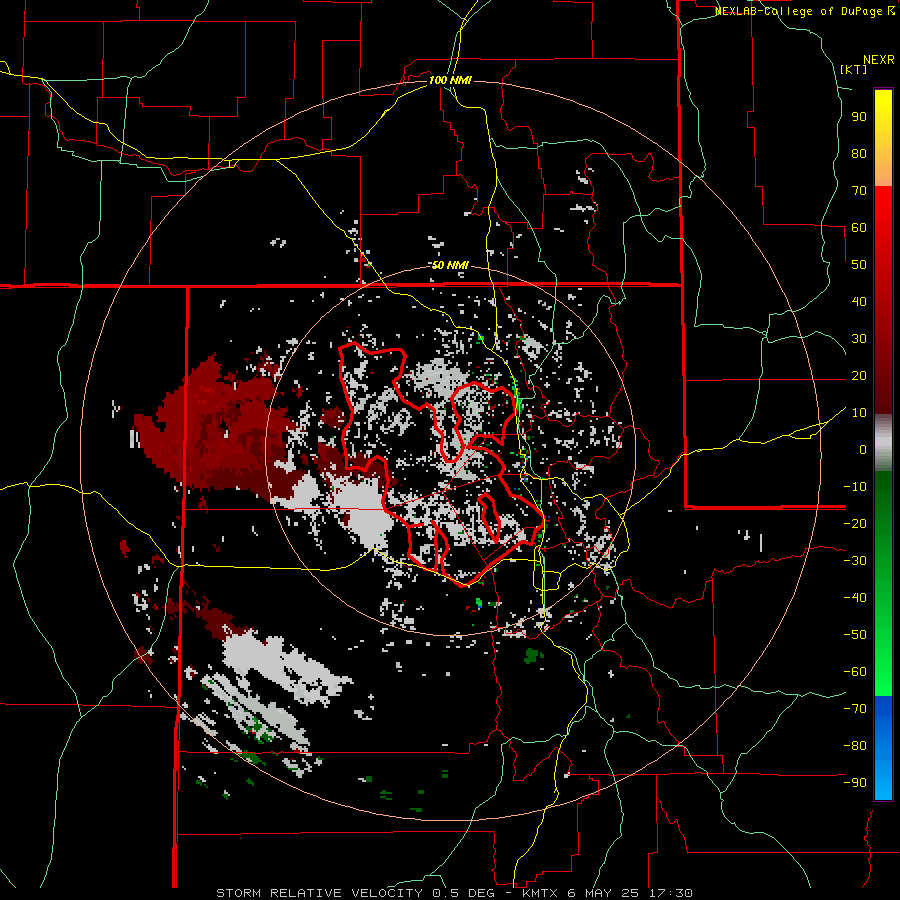Screen dimensions: 900x900
Task: Click the NEXR label above the color bar
Action: pyautogui.click(x=879, y=60)
